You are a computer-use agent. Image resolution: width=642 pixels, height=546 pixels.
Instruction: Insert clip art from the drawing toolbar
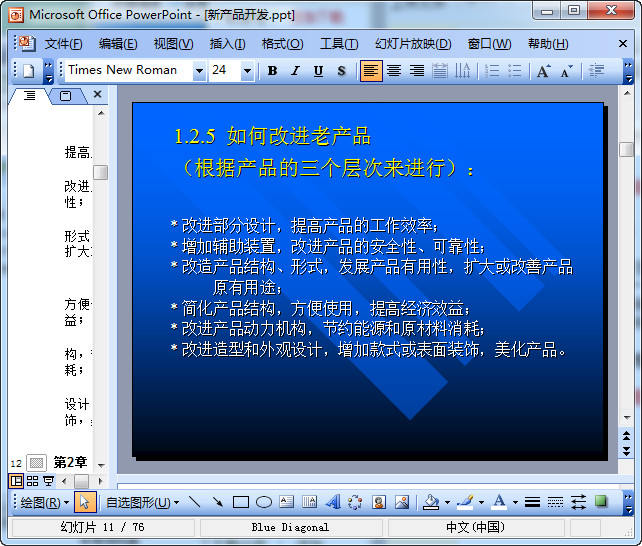pyautogui.click(x=379, y=502)
